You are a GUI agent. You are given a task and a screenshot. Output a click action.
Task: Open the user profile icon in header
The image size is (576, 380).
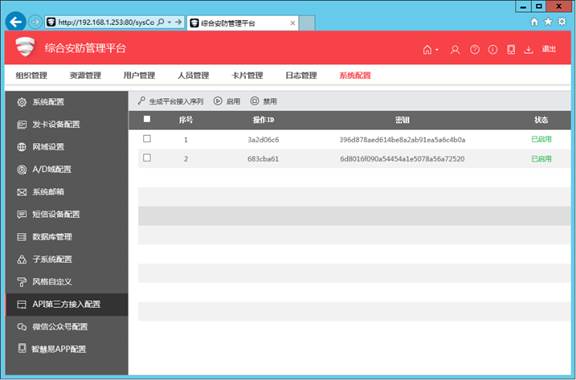(455, 50)
